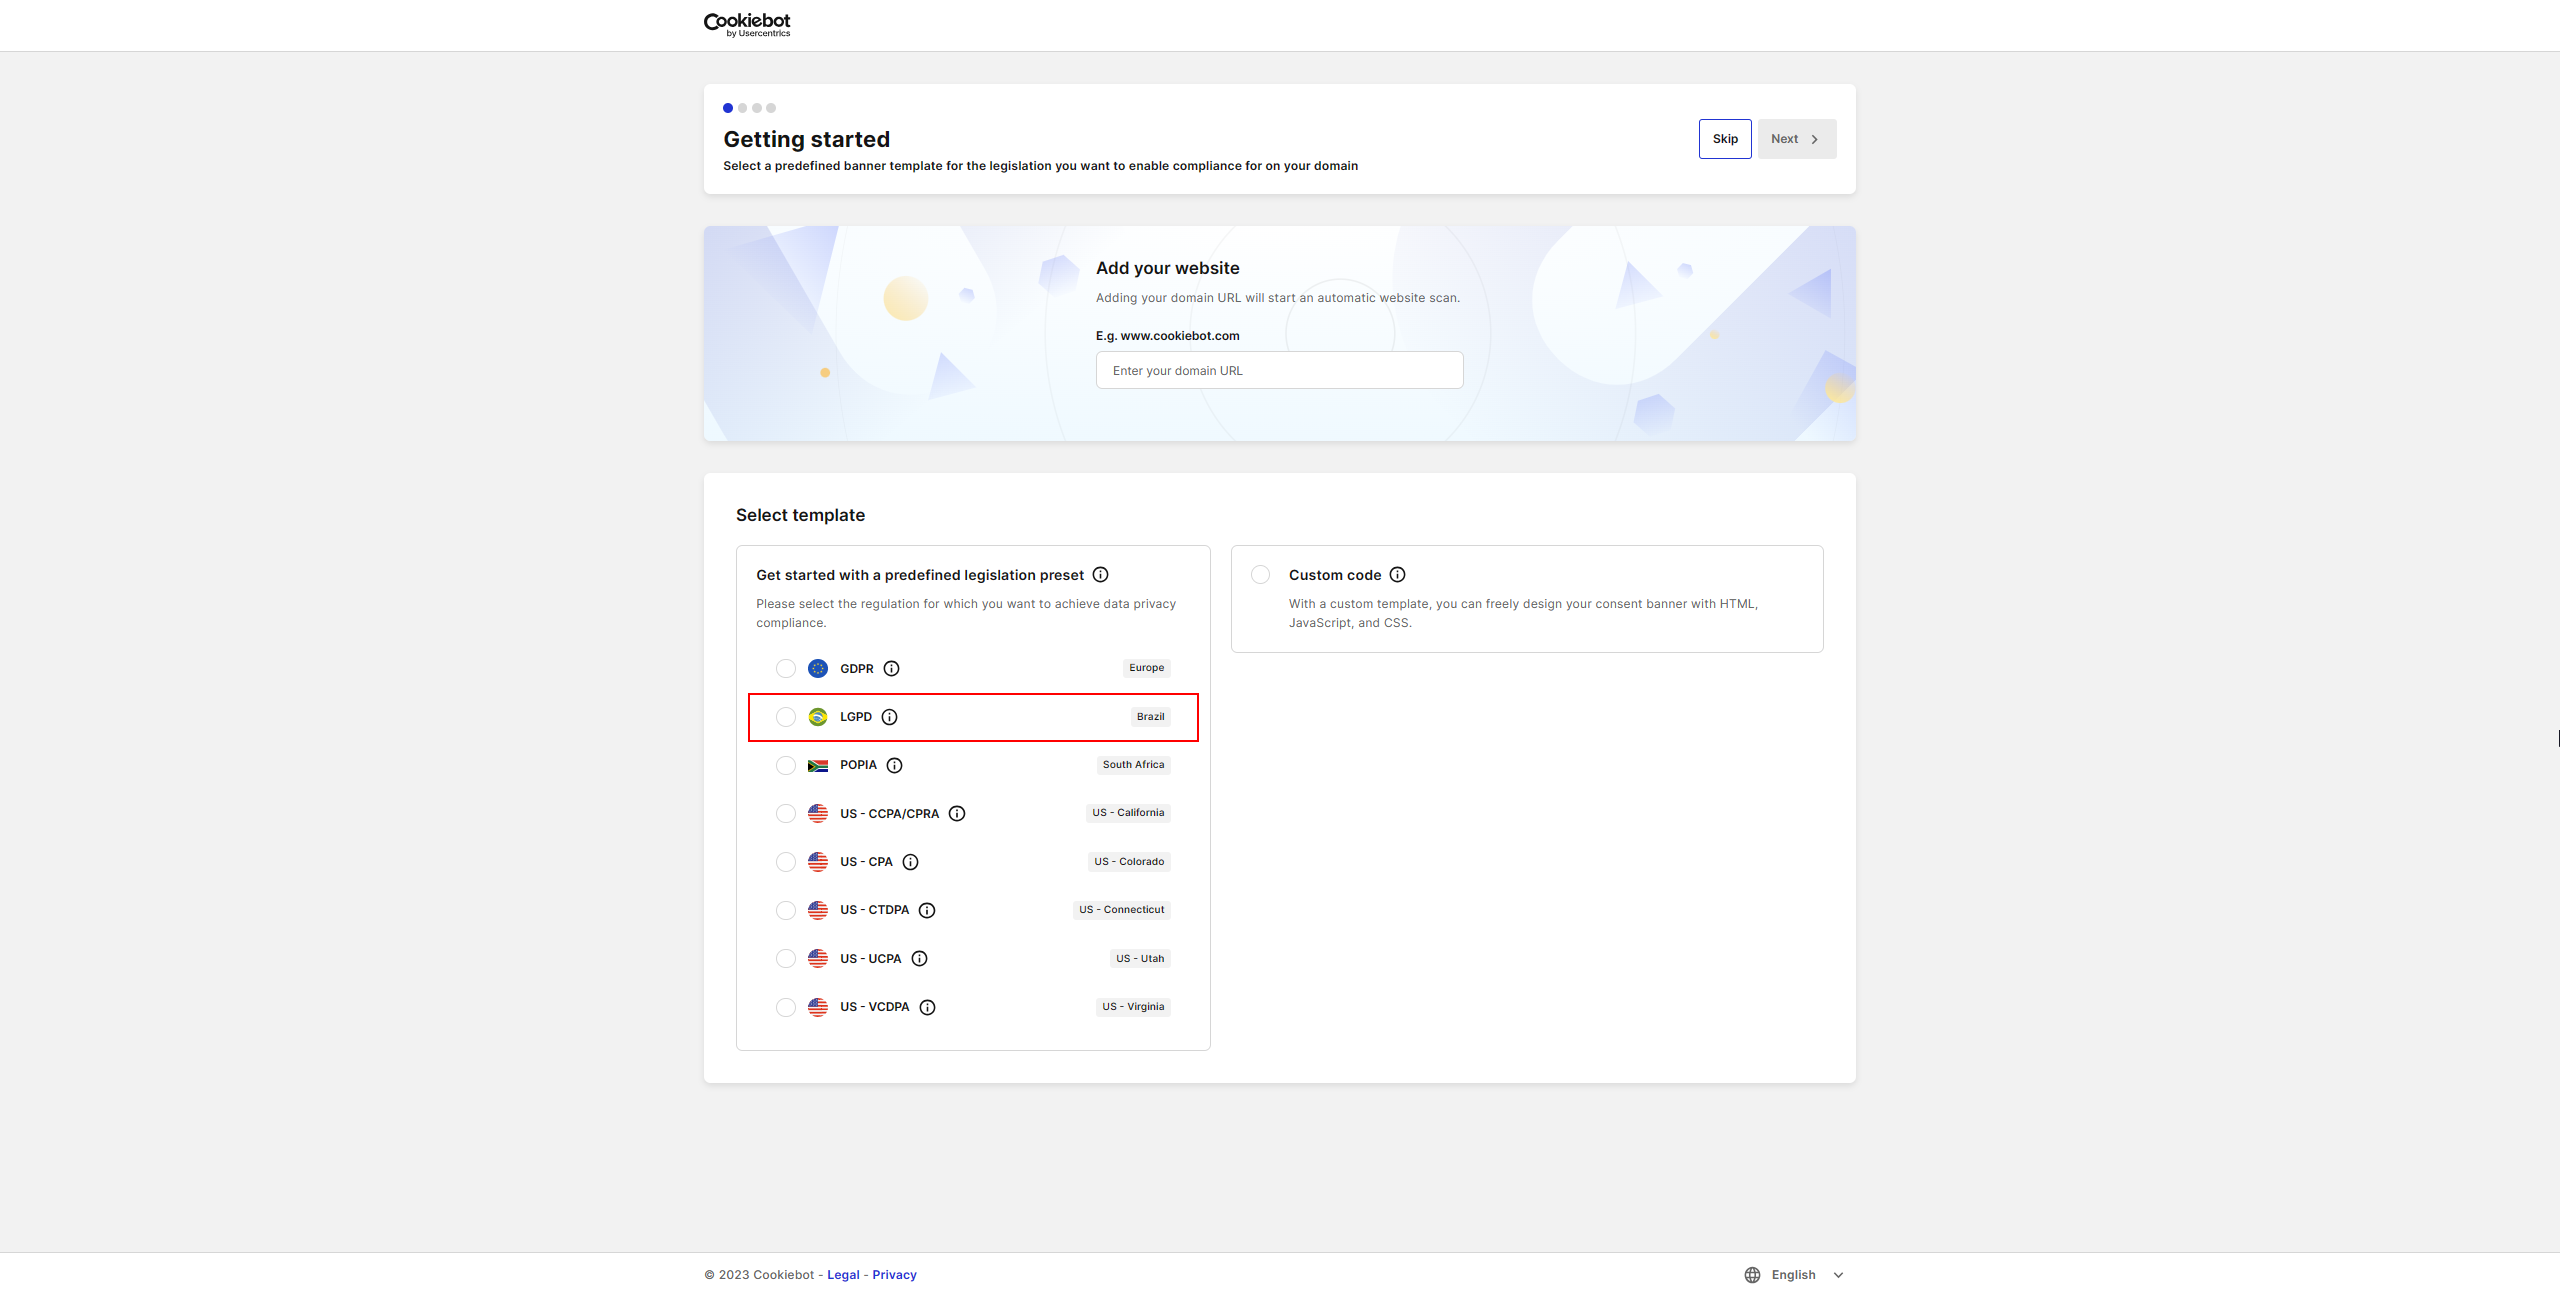Viewport: 2560px width, 1296px height.
Task: Open info icon next to US - VCDPA
Action: [927, 1007]
